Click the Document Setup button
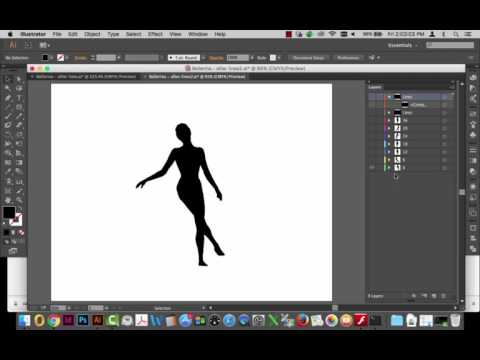This screenshot has width=480, height=360. (x=309, y=58)
